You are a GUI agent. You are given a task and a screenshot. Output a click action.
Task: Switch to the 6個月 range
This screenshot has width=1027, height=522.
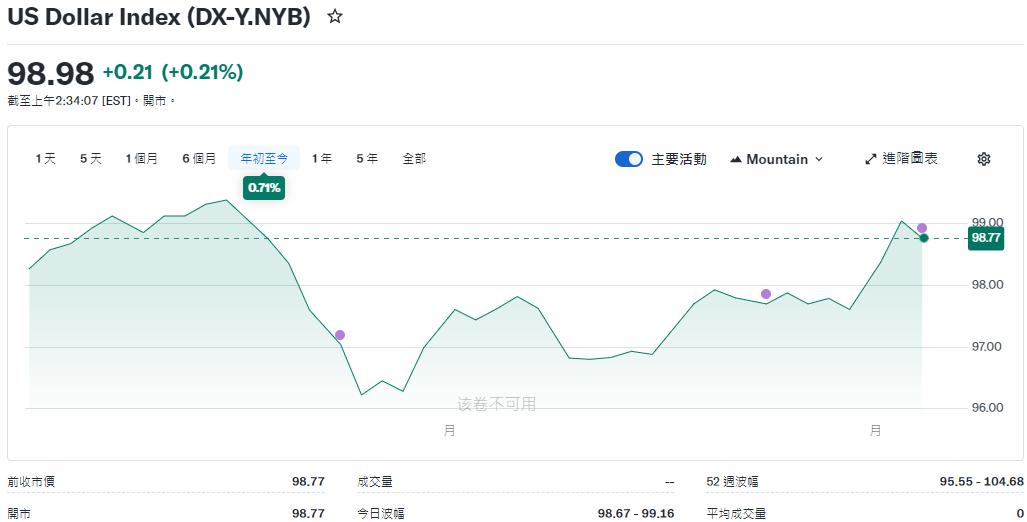point(199,158)
